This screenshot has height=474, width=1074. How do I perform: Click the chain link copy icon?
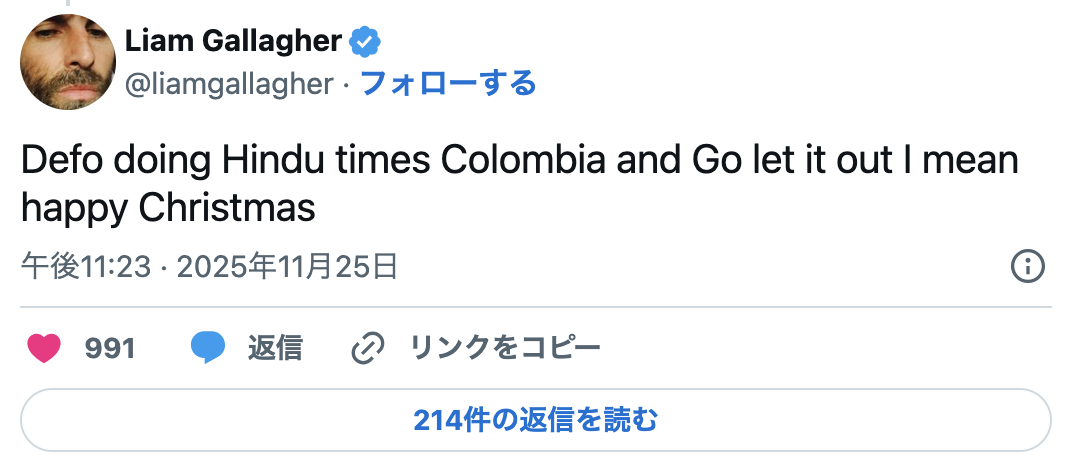click(368, 348)
